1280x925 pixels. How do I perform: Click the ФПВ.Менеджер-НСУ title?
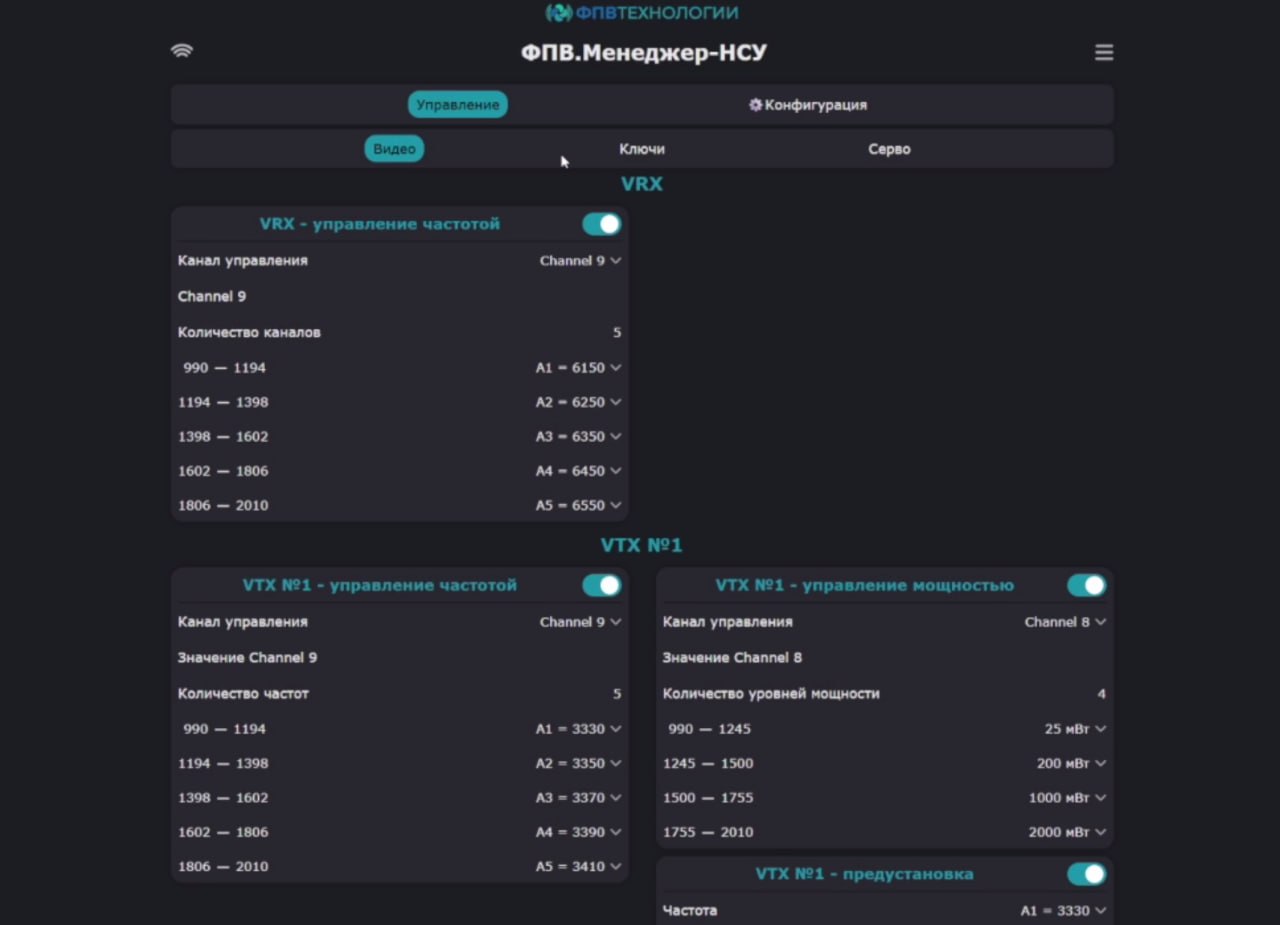(643, 53)
